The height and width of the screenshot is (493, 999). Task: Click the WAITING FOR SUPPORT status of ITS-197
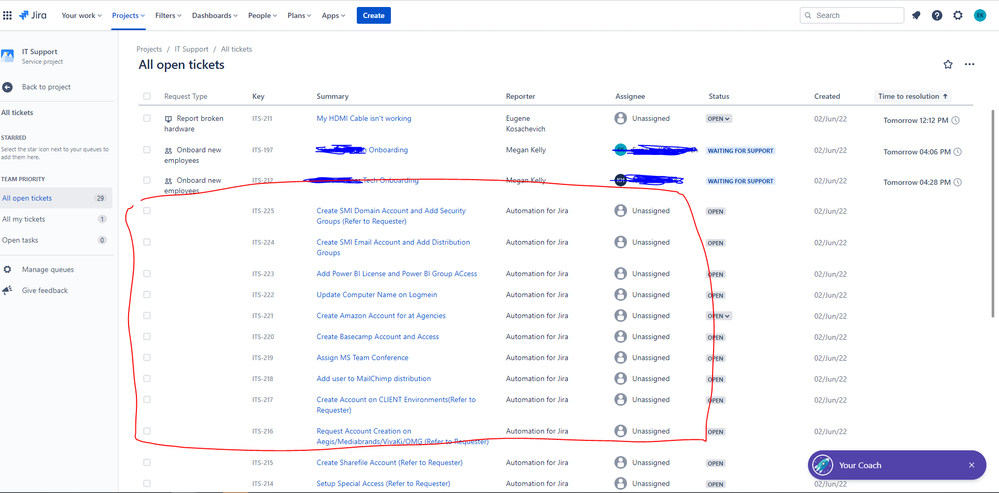pos(740,151)
